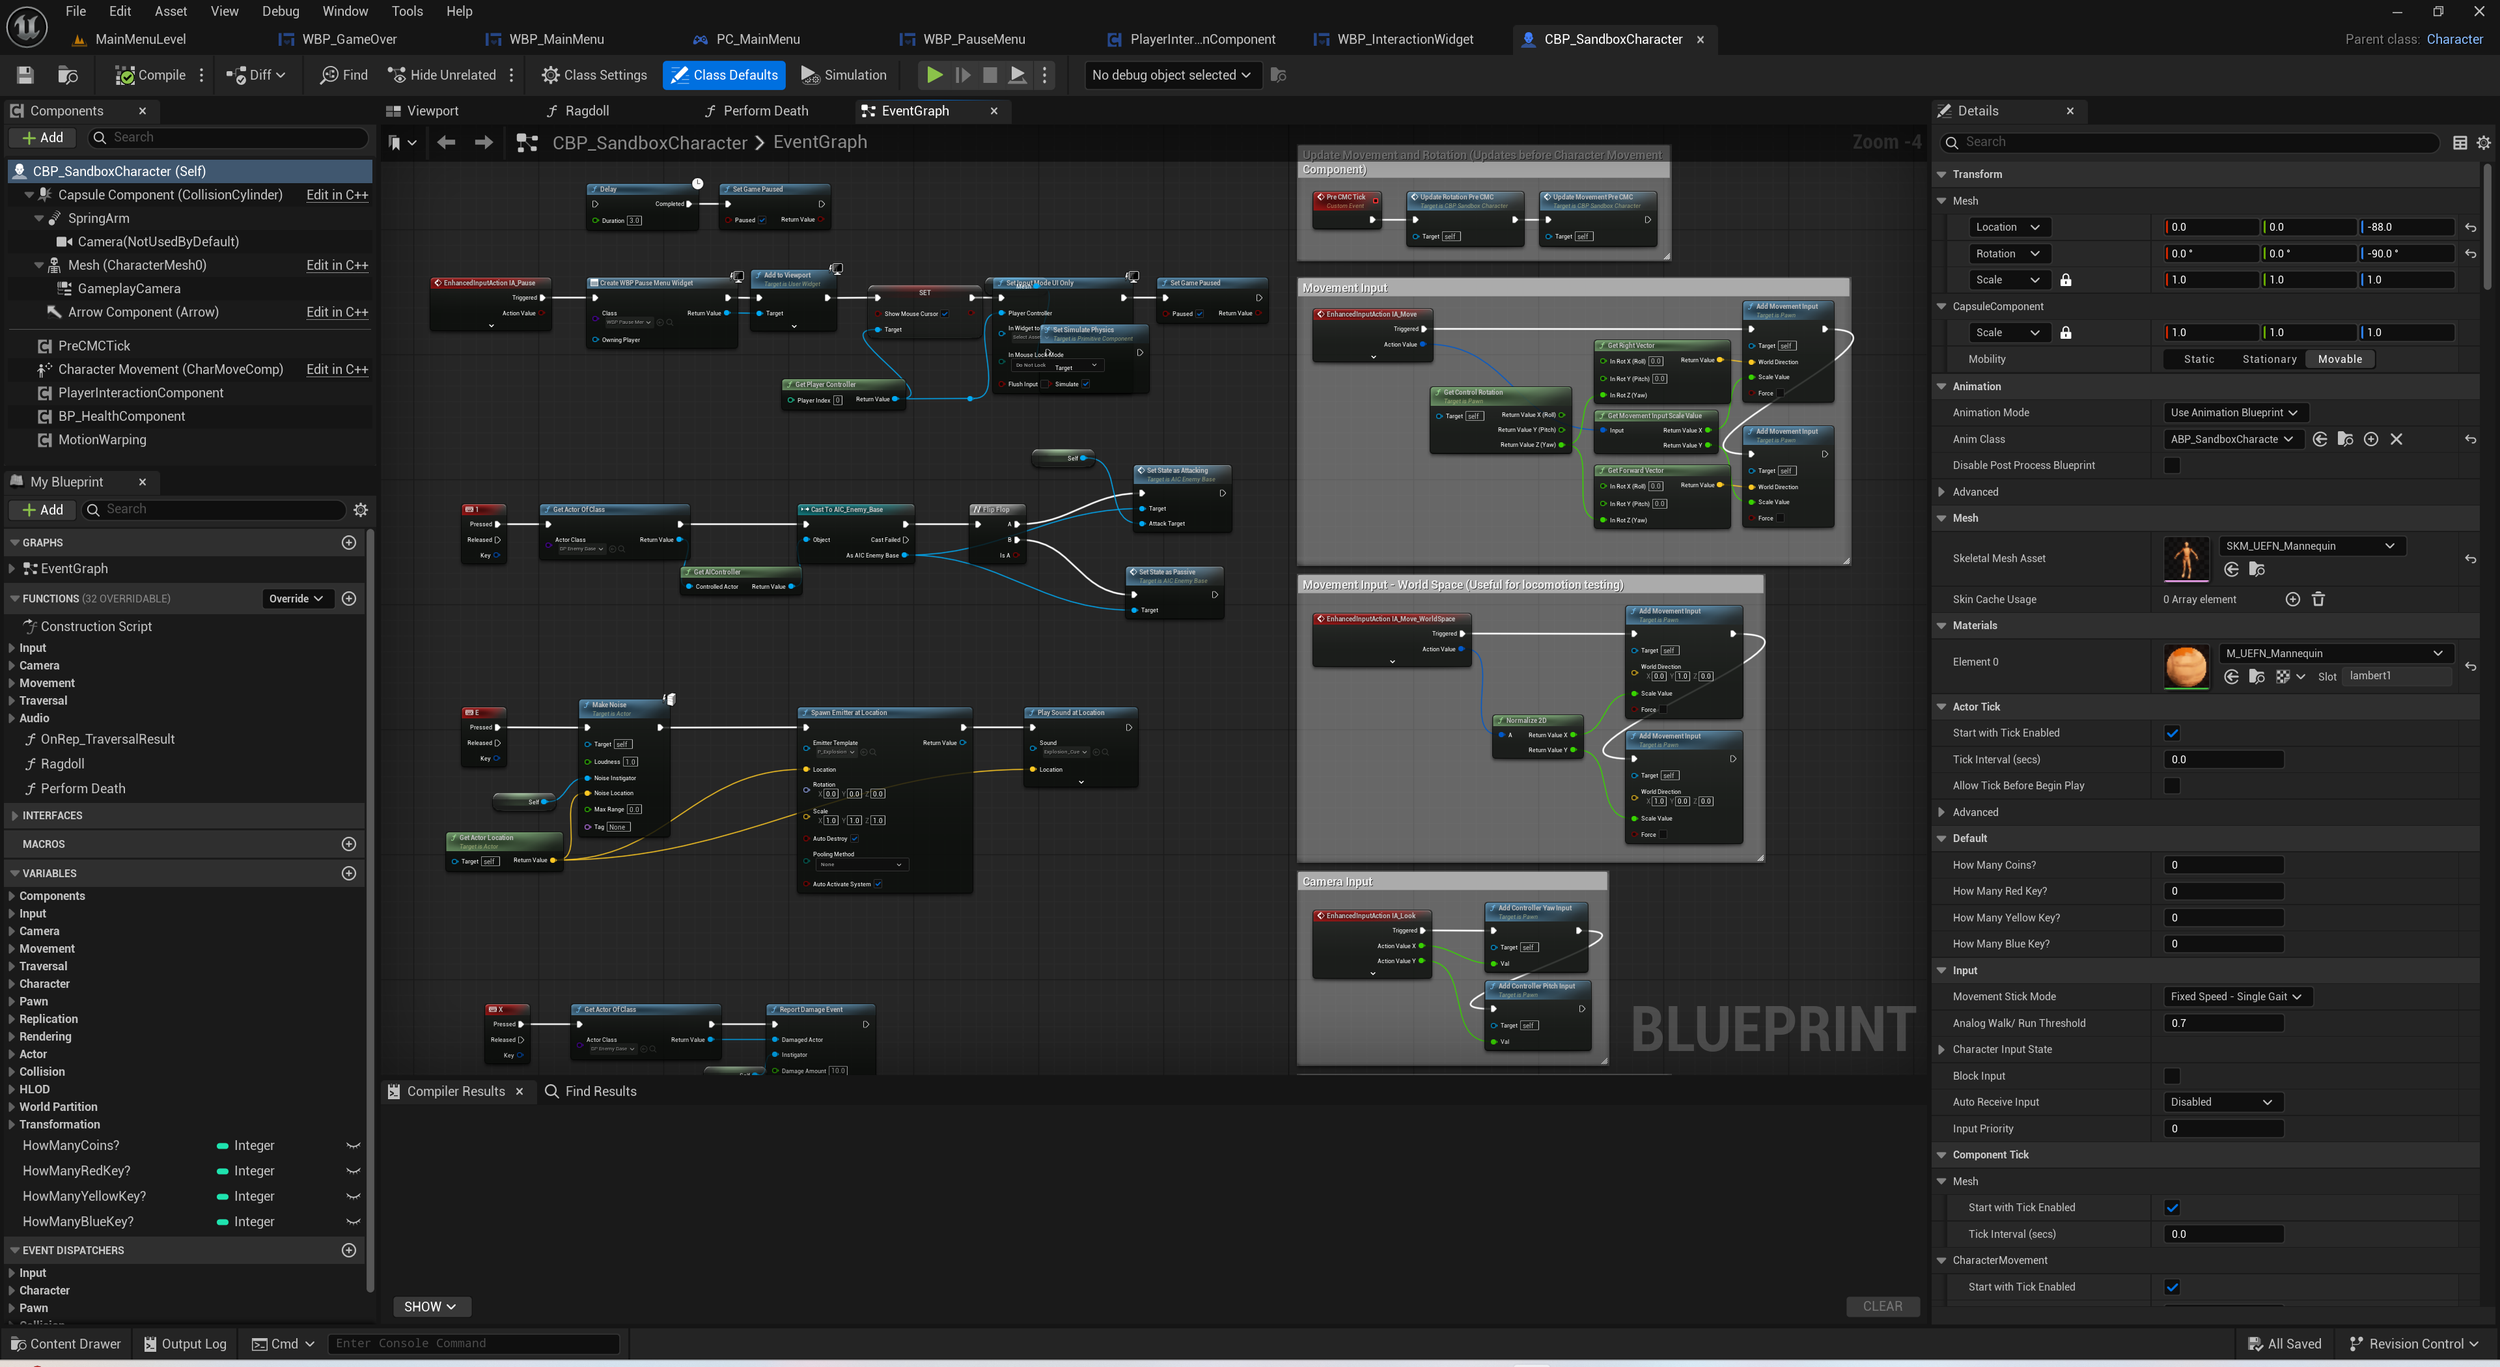Enable Simulation mode

(844, 75)
